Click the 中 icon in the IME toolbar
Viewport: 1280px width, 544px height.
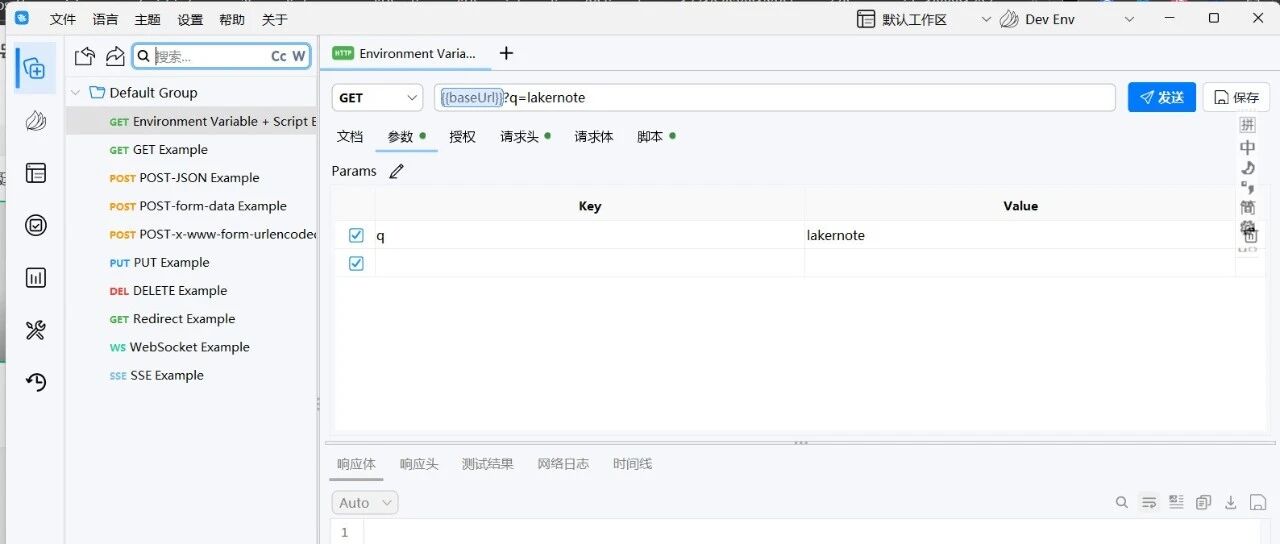1247,147
